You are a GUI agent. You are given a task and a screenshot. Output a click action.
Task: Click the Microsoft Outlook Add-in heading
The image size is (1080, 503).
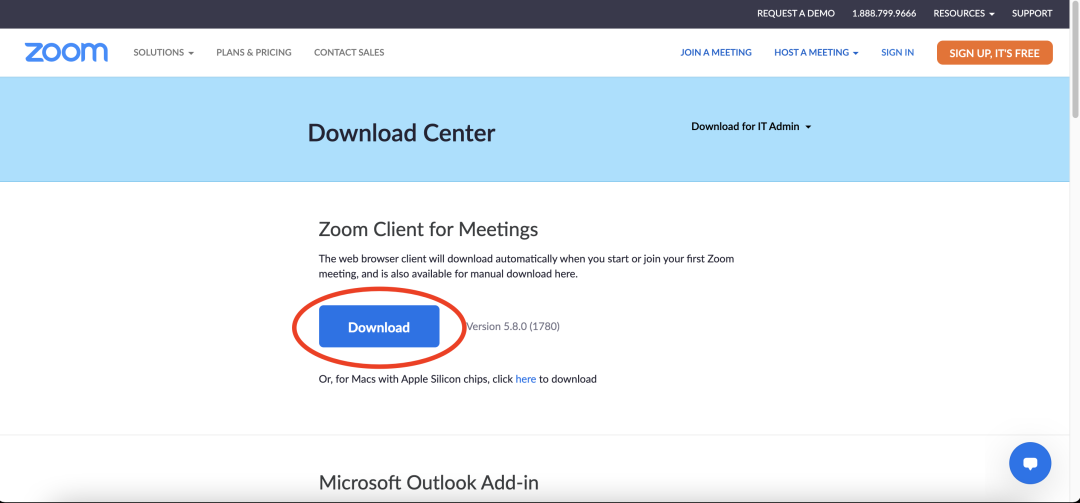click(428, 483)
